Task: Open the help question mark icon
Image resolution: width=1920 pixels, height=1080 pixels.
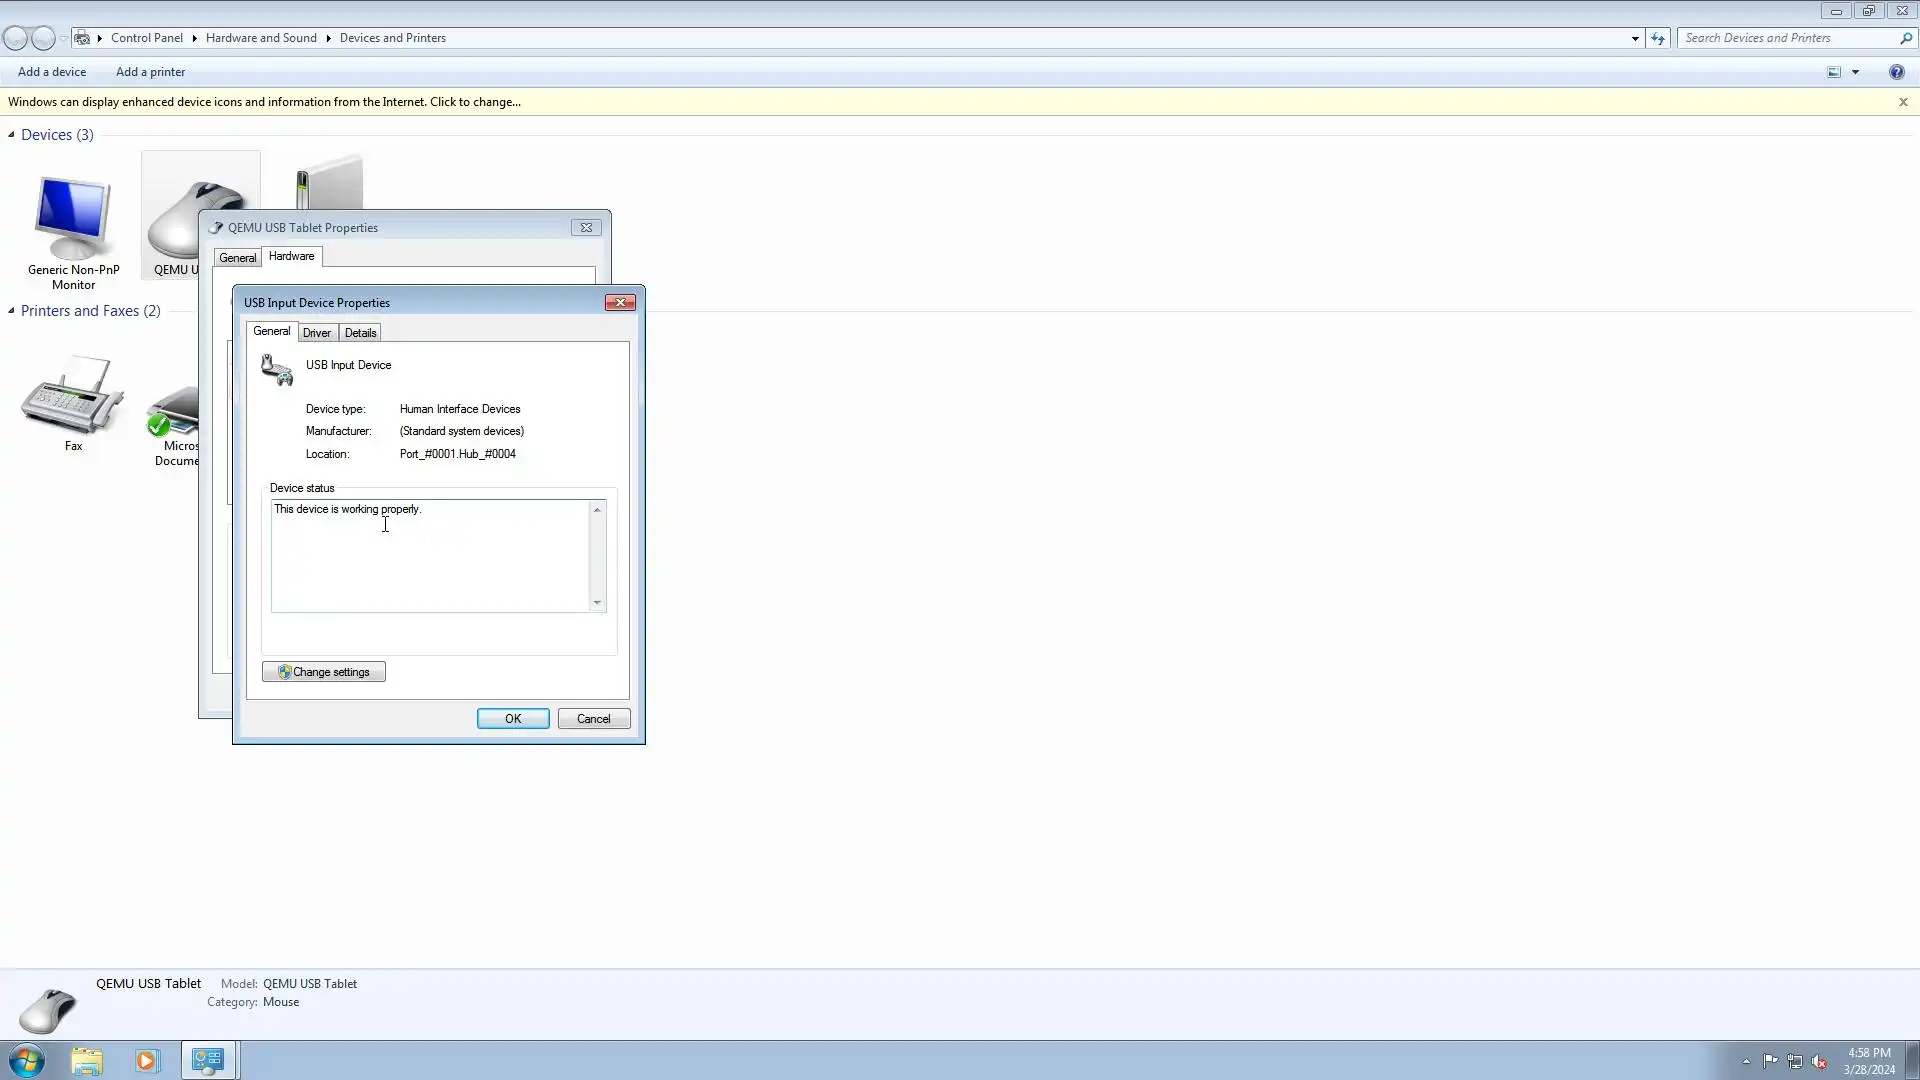Action: (x=1896, y=72)
